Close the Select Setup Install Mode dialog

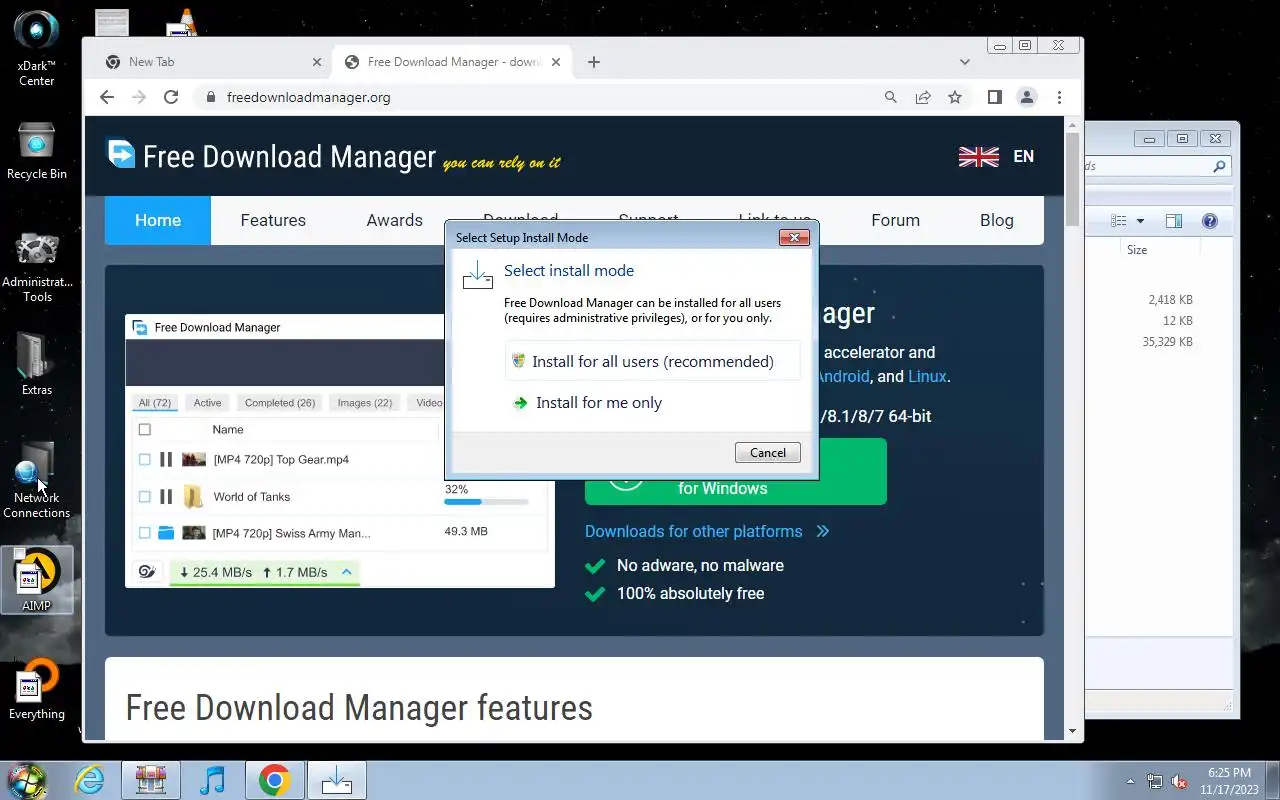pyautogui.click(x=794, y=237)
